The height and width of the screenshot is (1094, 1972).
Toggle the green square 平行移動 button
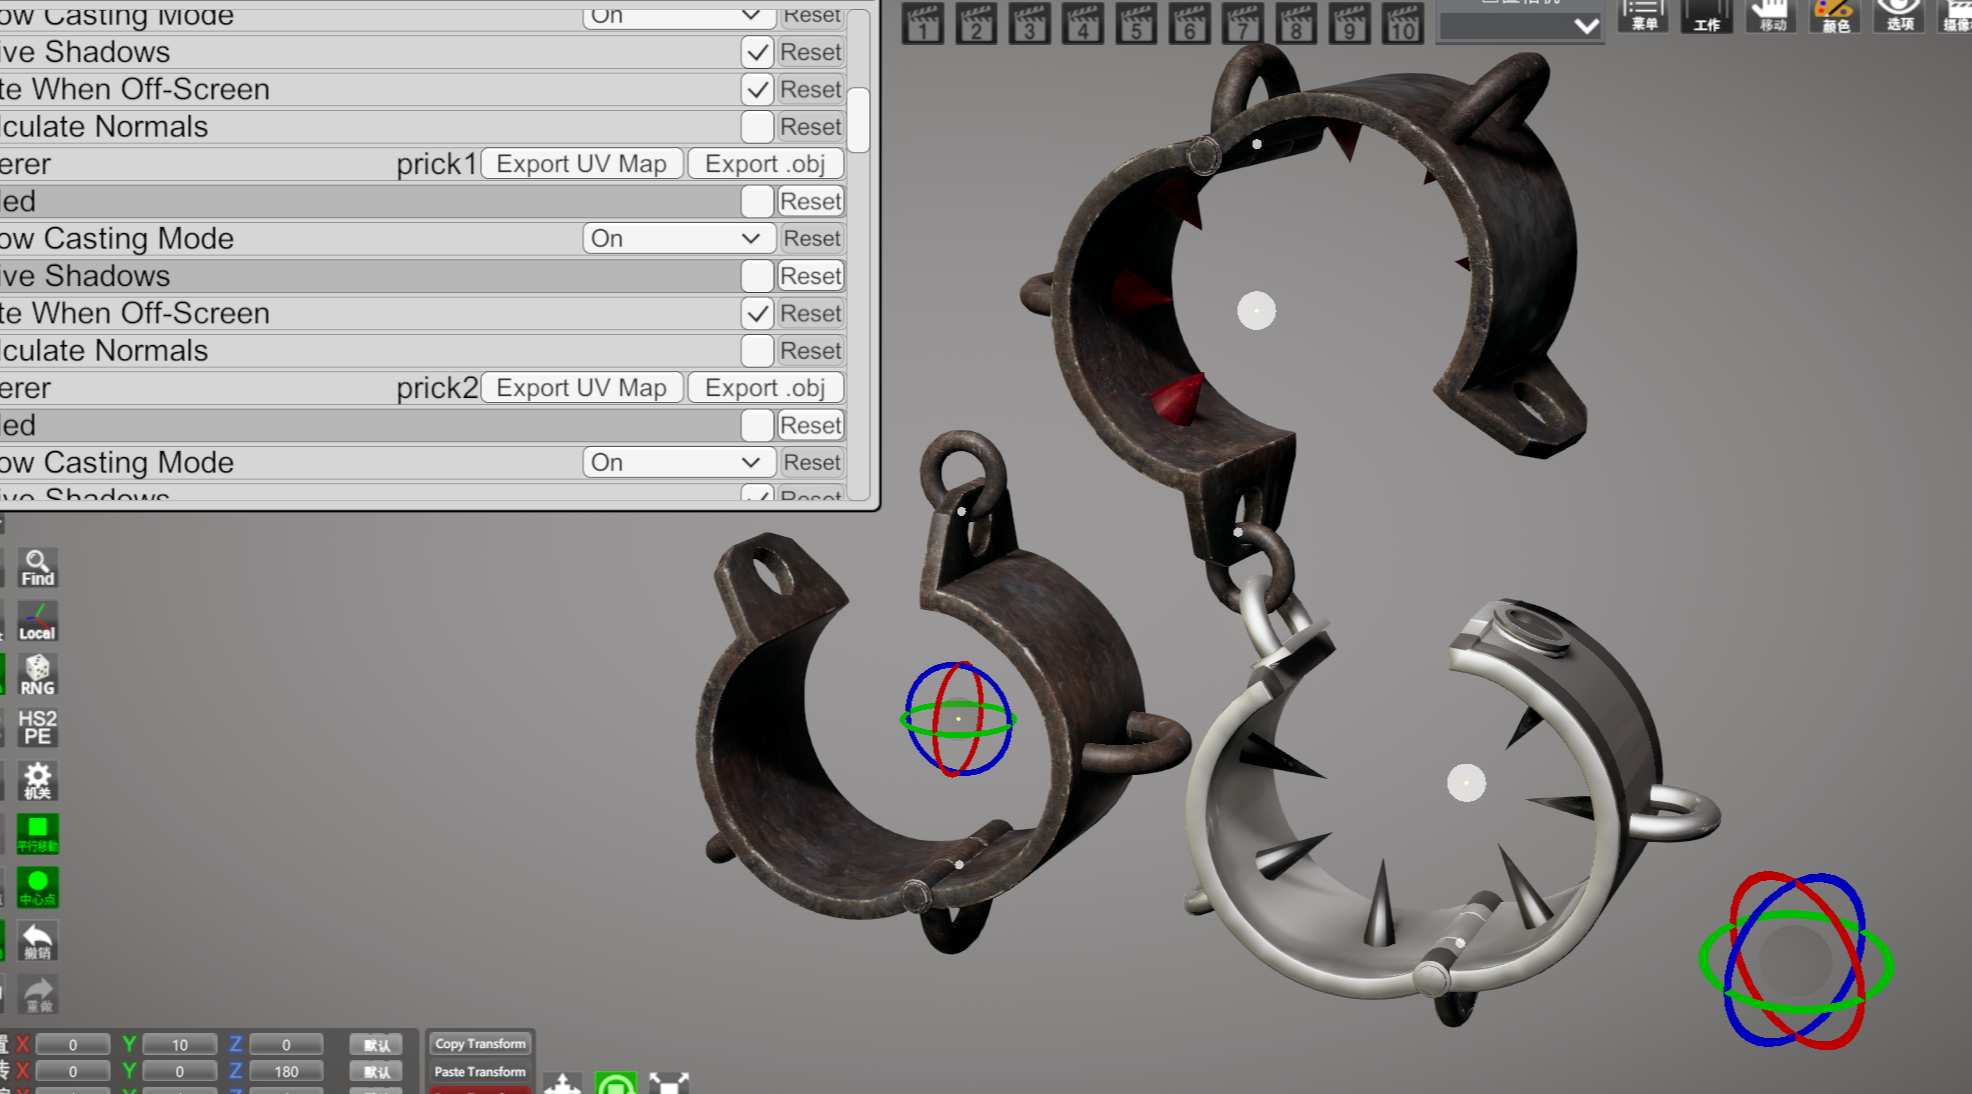38,834
